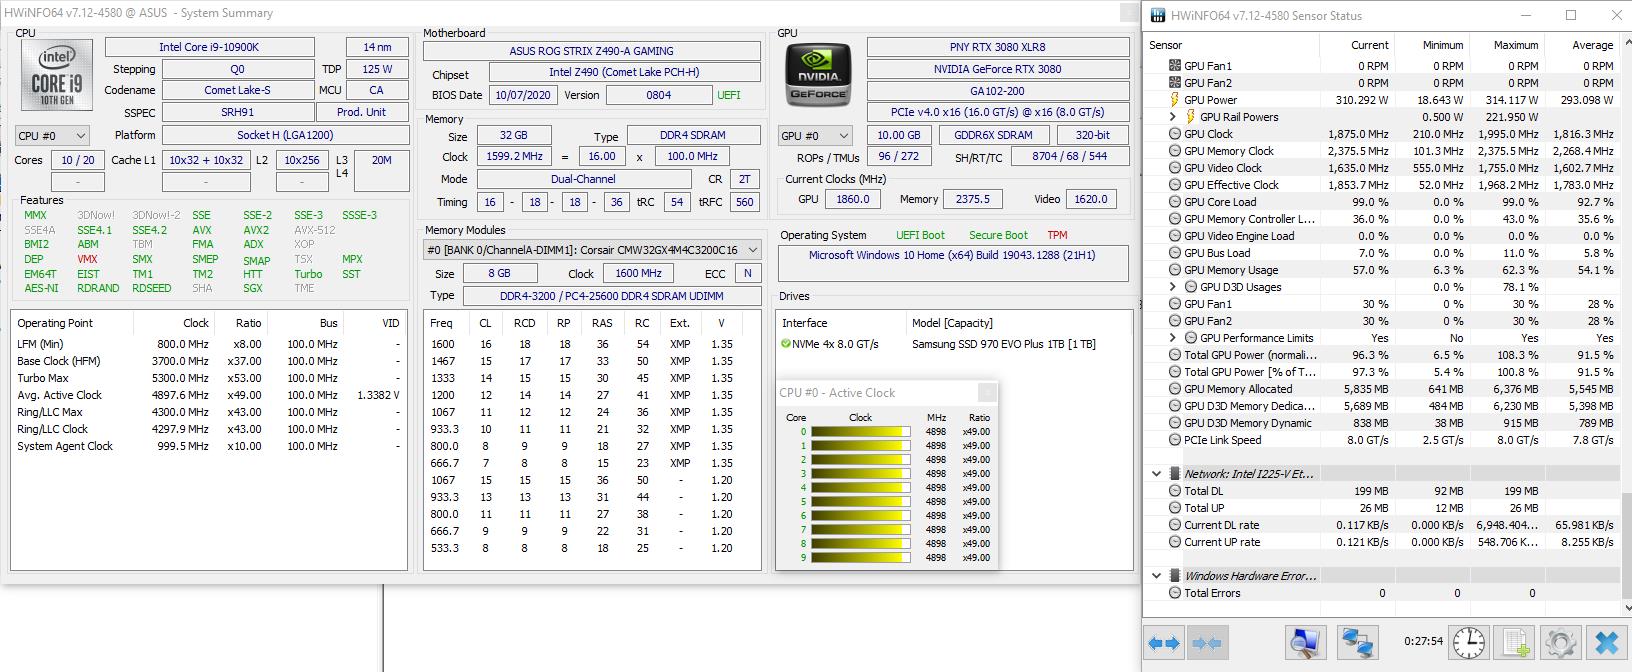Click the NVIDIA GeForce logo
The width and height of the screenshot is (1632, 672).
[818, 76]
